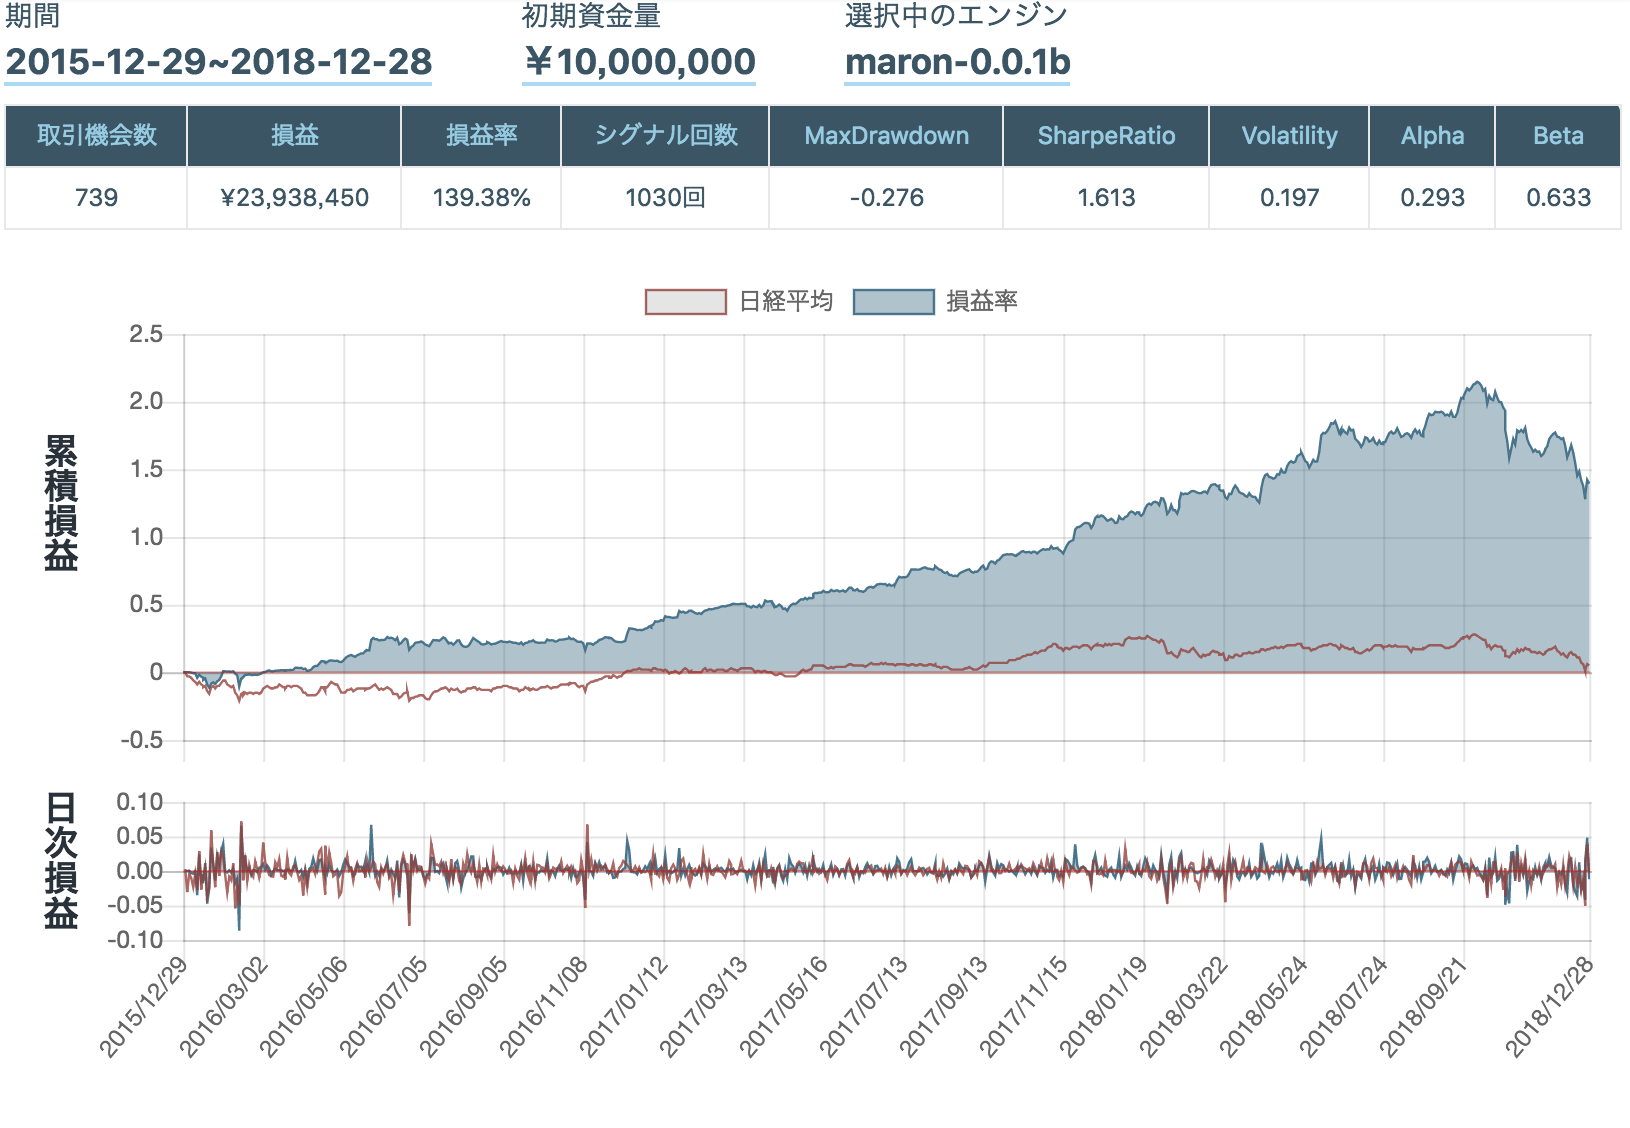Click the 日経平均 legend label
1630x1128 pixels.
[x=785, y=301]
